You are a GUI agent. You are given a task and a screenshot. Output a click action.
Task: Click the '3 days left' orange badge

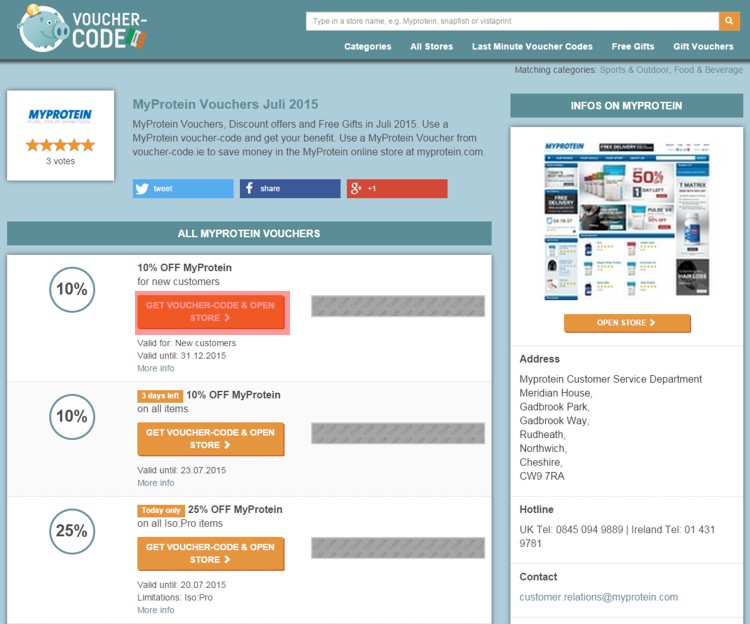(160, 396)
